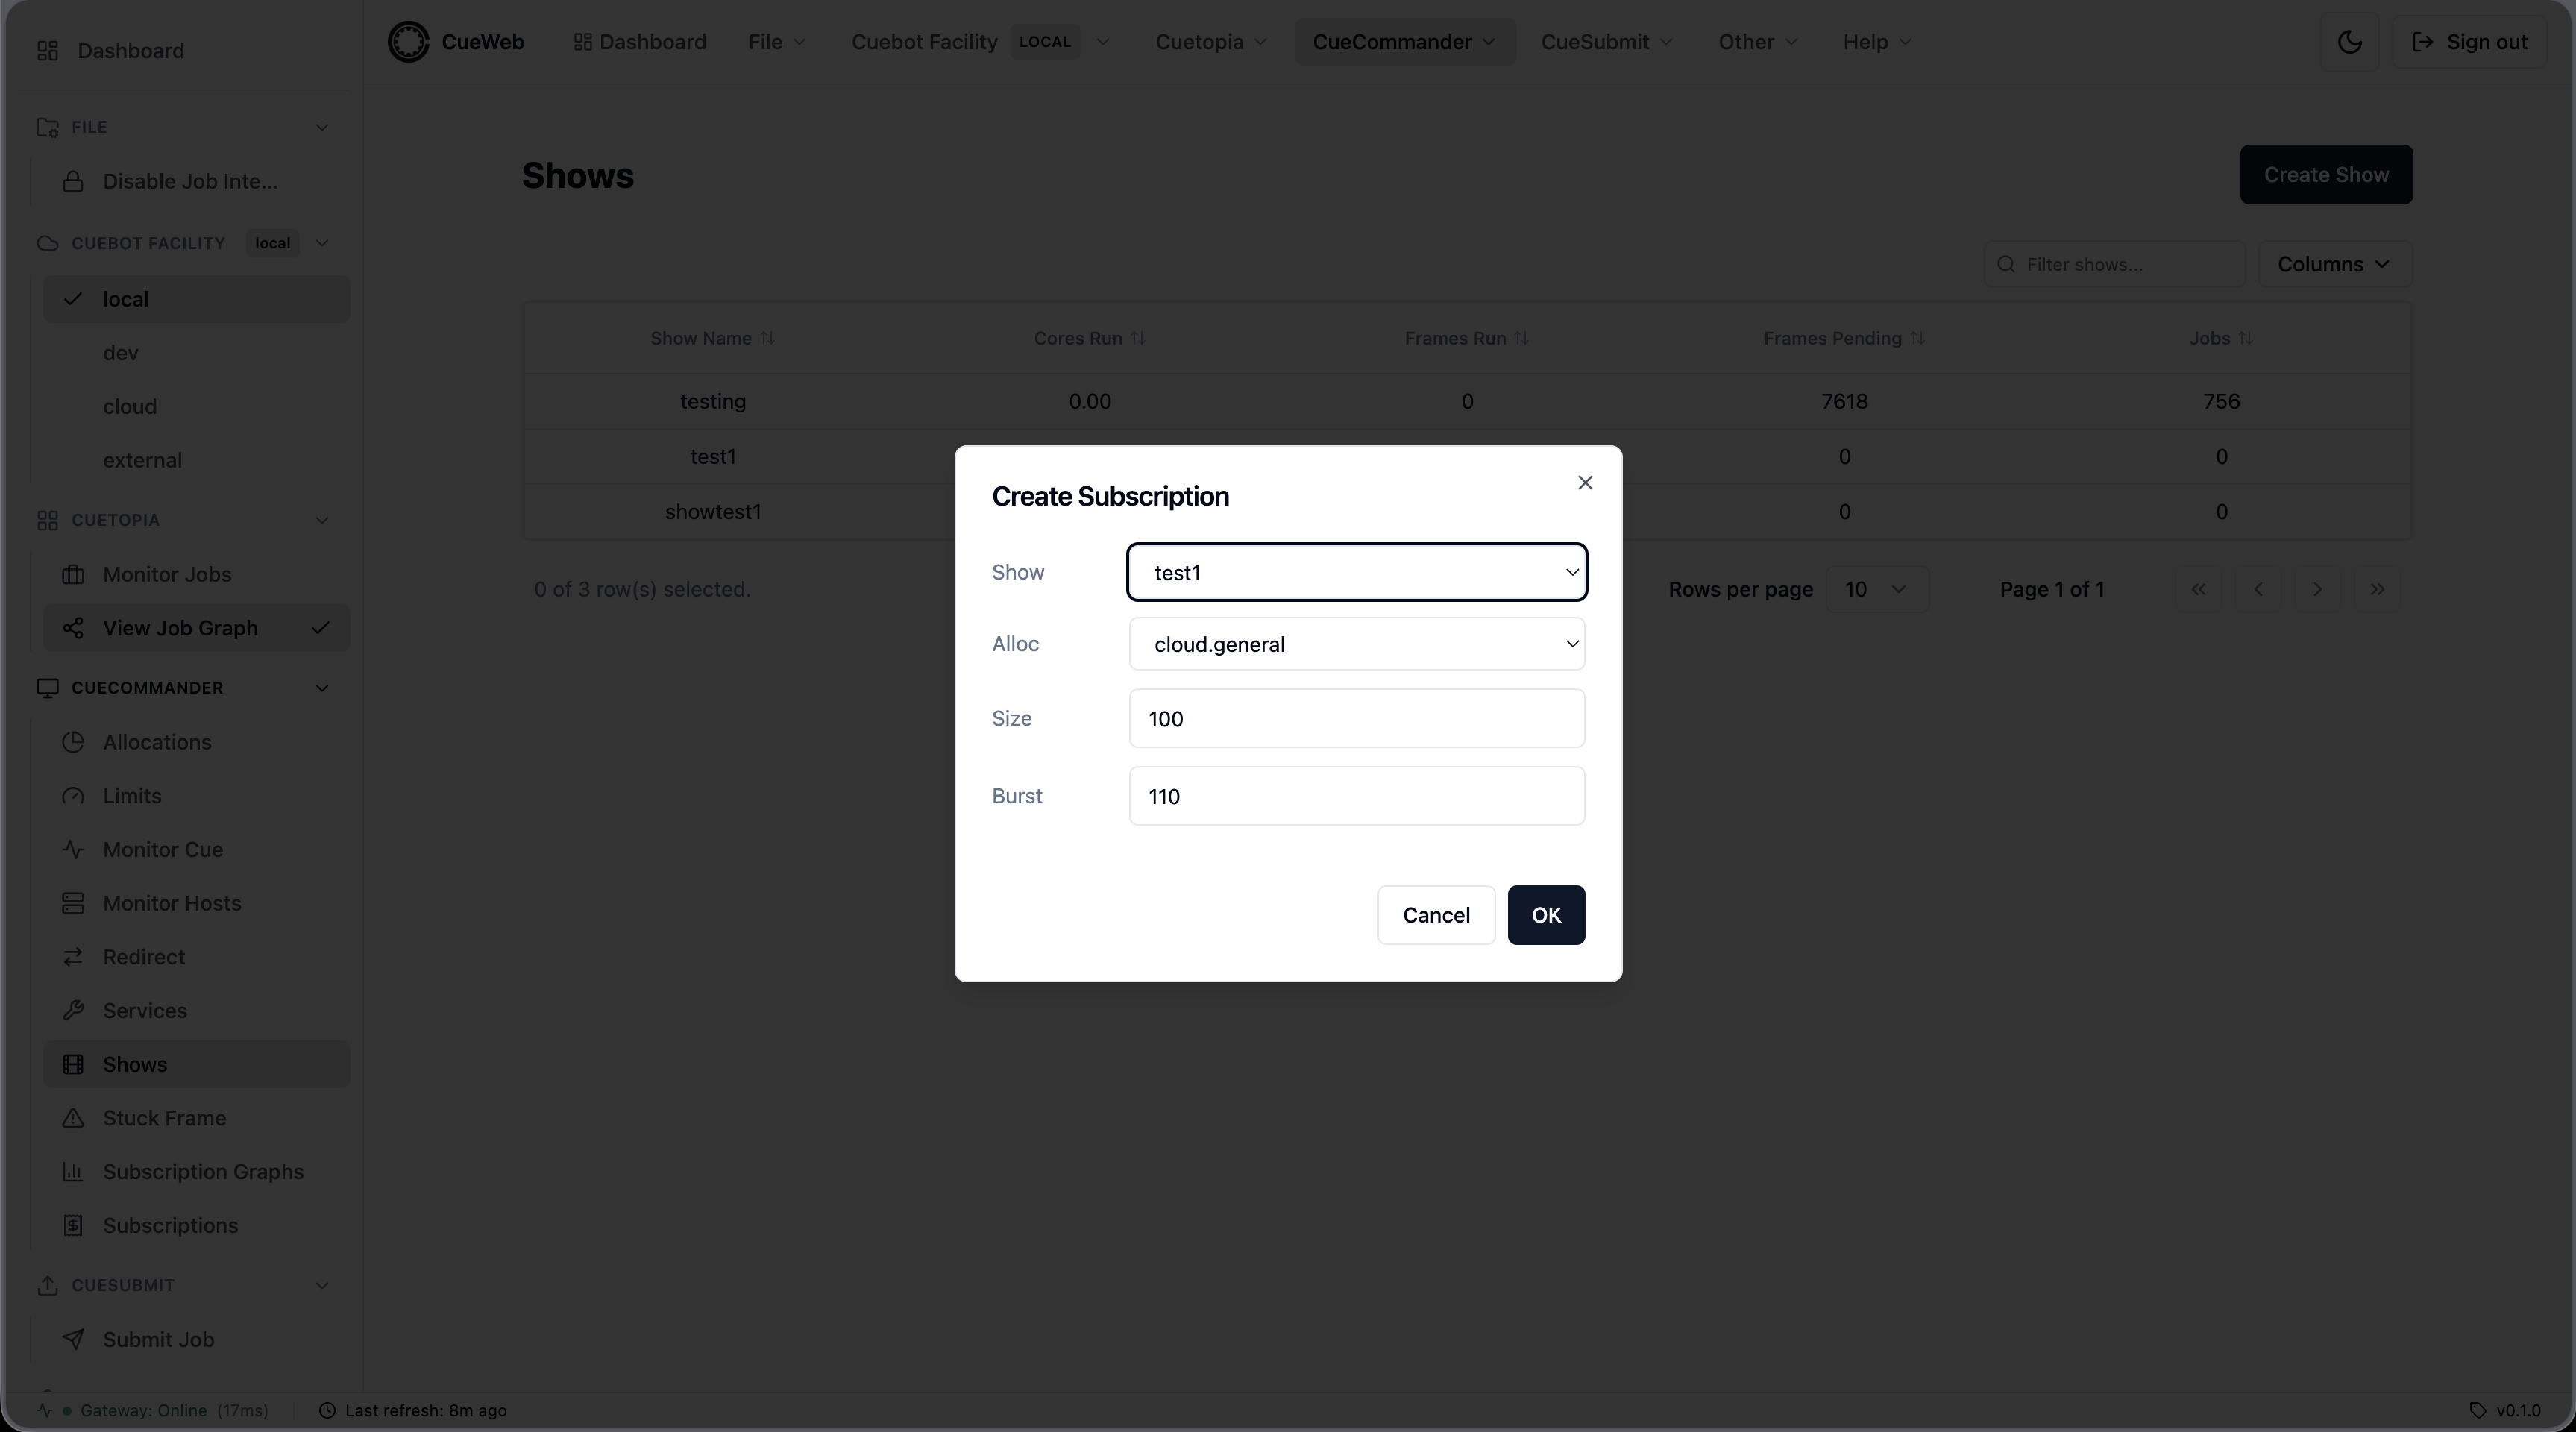The image size is (2576, 1432).
Task: Open Monitor Hosts in the sidebar
Action: tap(196, 904)
